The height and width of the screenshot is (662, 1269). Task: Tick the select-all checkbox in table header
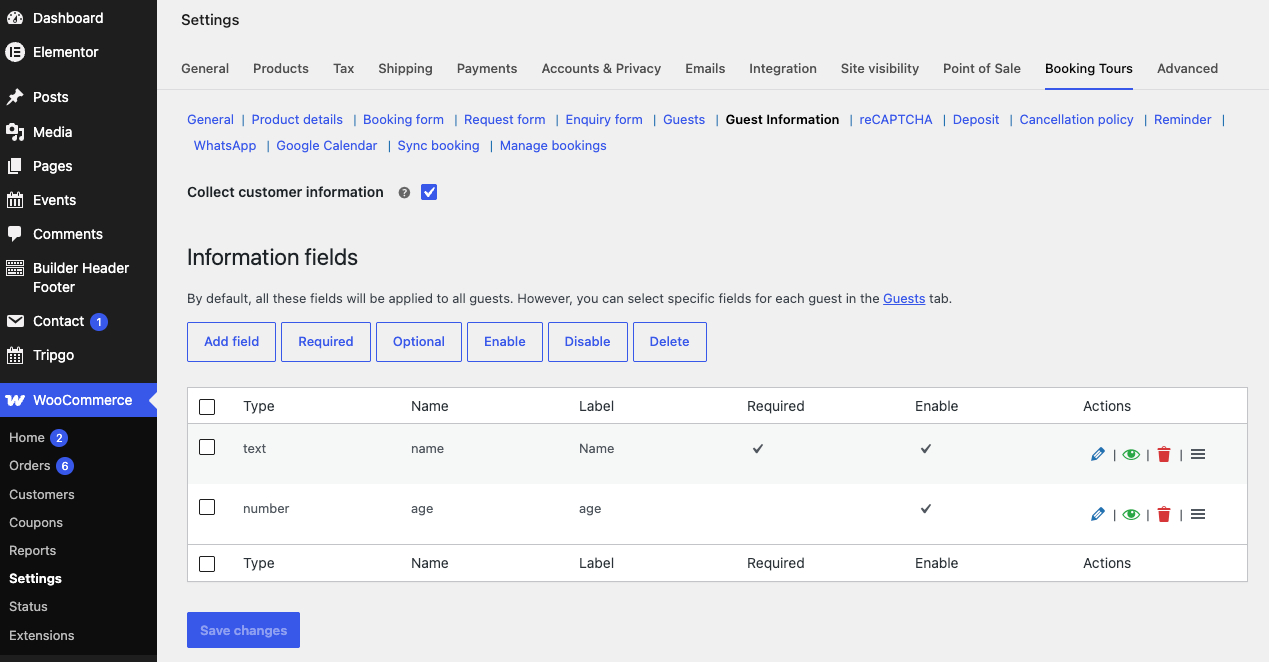click(x=207, y=407)
